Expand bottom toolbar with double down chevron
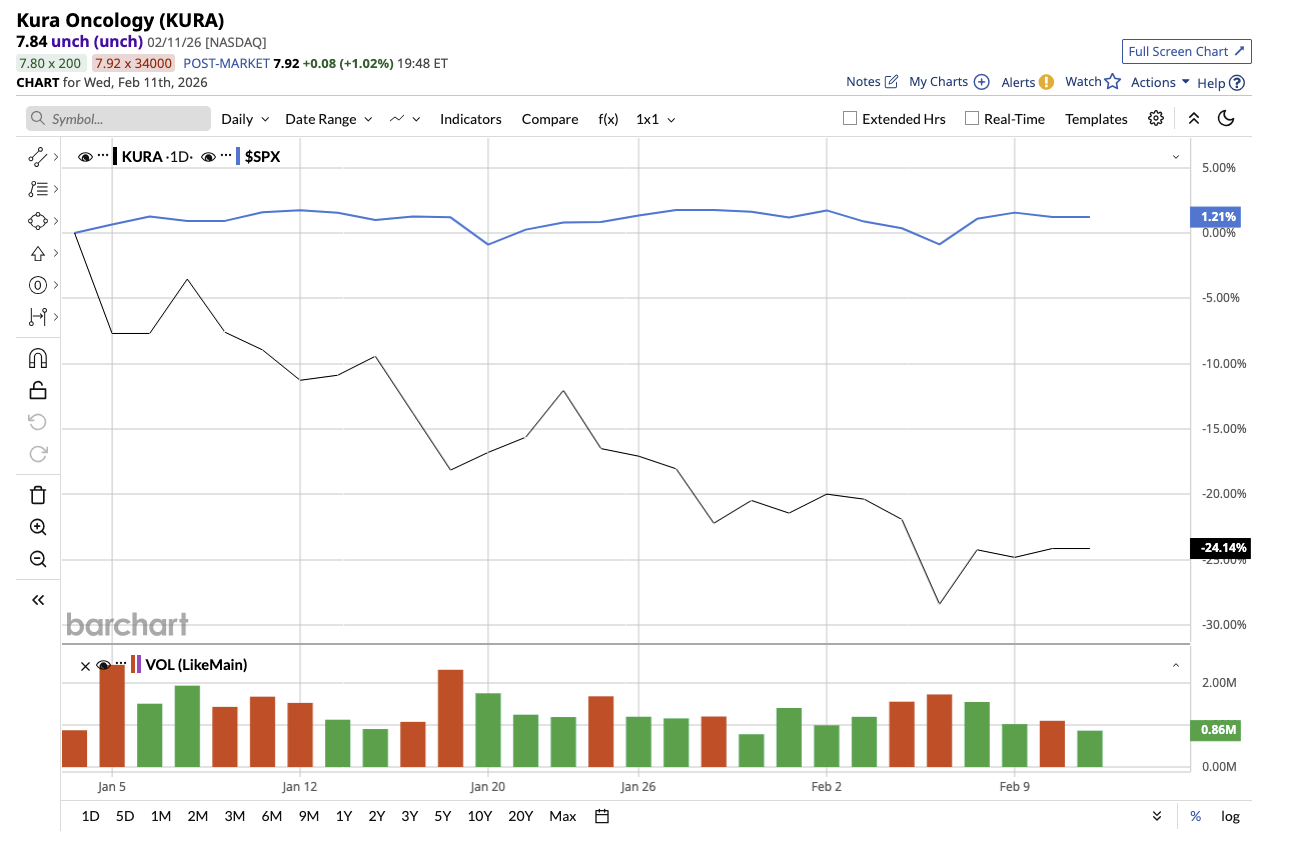This screenshot has width=1304, height=862. [x=1157, y=816]
